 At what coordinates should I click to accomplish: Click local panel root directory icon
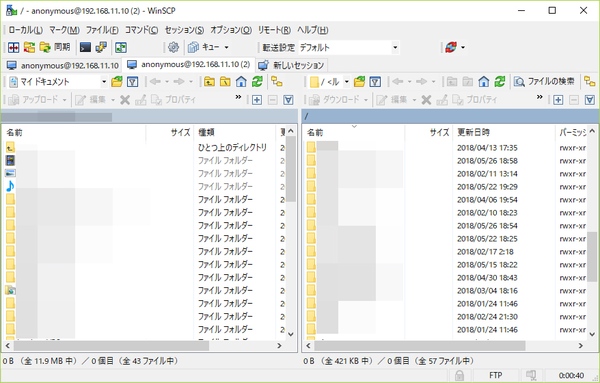coord(225,81)
